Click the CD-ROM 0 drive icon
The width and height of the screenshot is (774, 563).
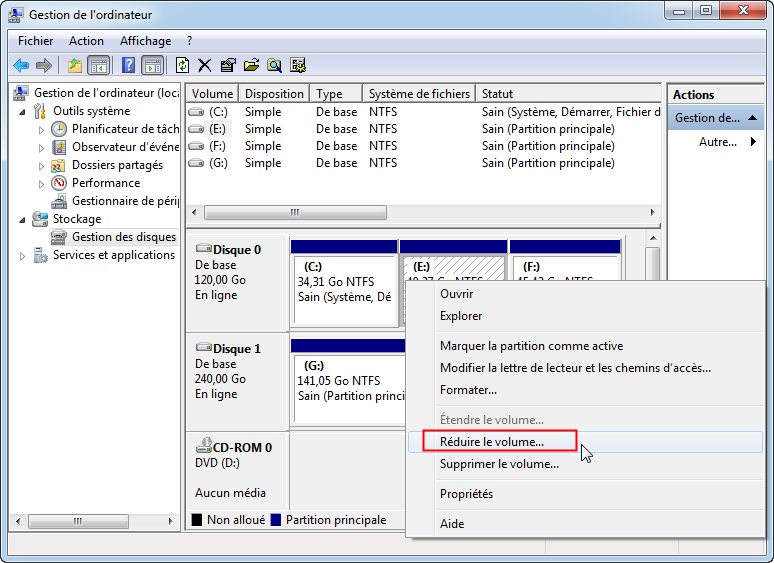point(204,445)
